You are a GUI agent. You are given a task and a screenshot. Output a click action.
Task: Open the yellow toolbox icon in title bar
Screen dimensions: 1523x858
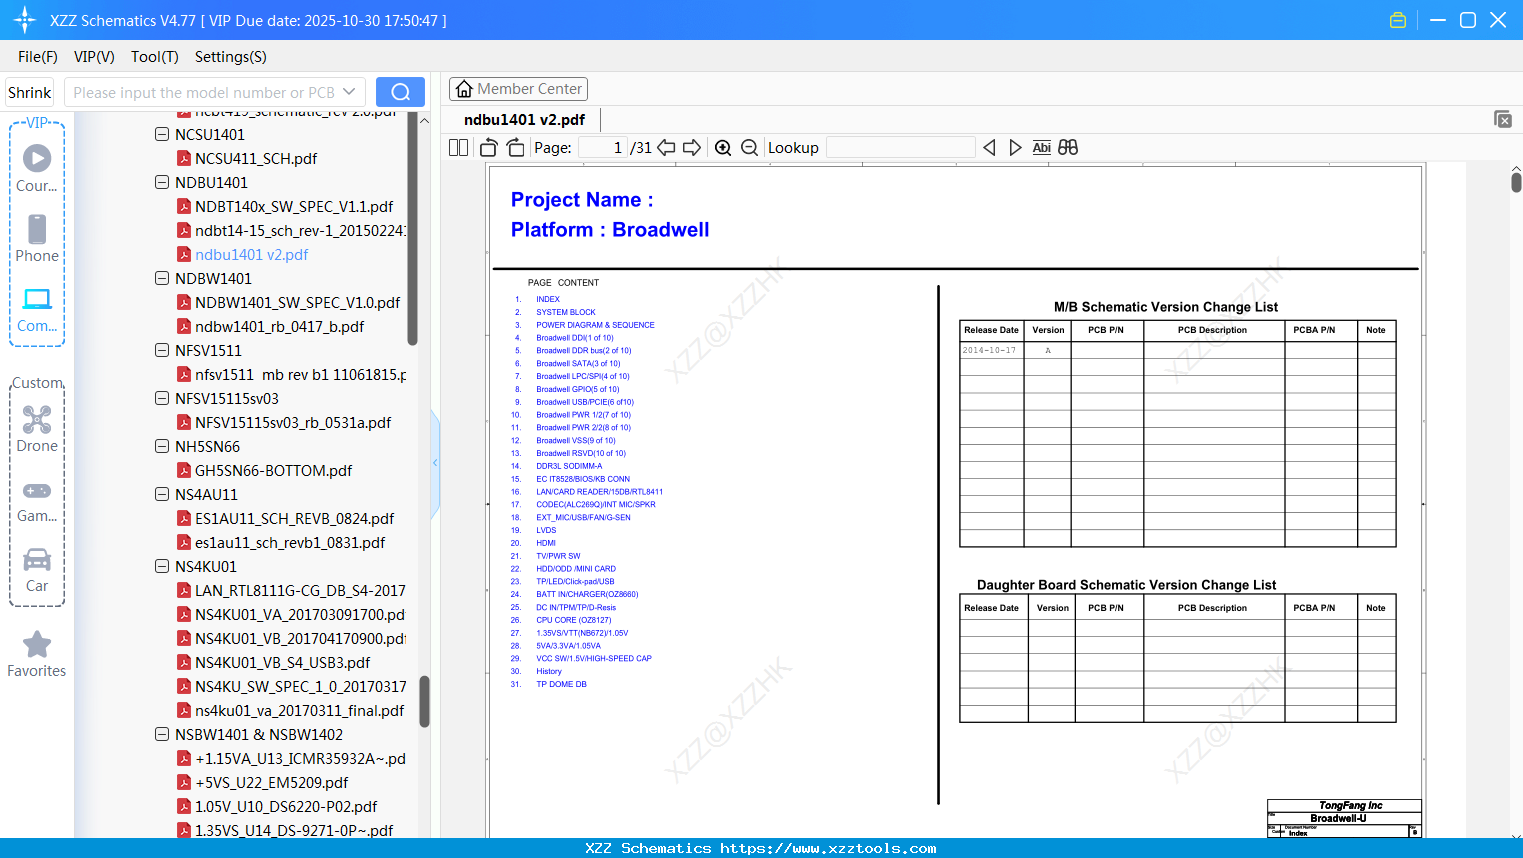1398,20
